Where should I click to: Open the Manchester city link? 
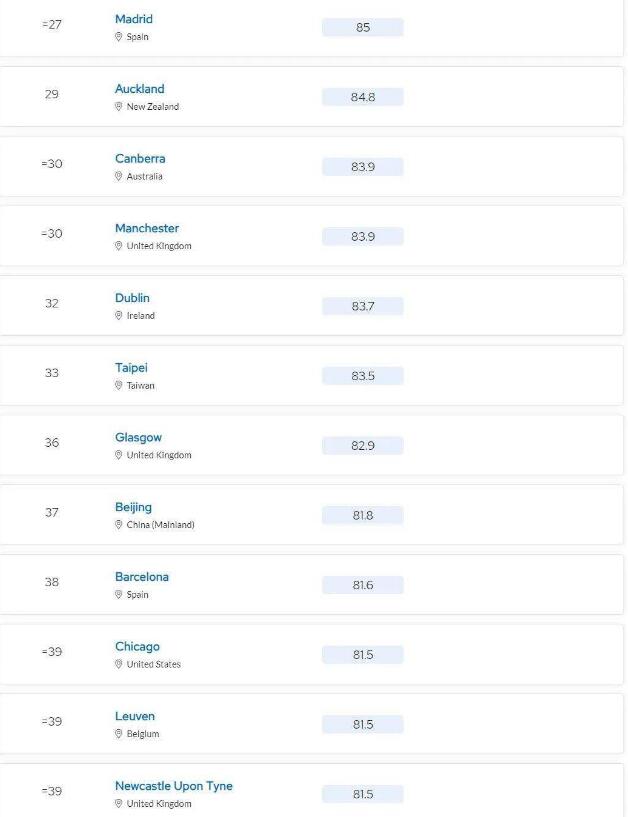[147, 228]
